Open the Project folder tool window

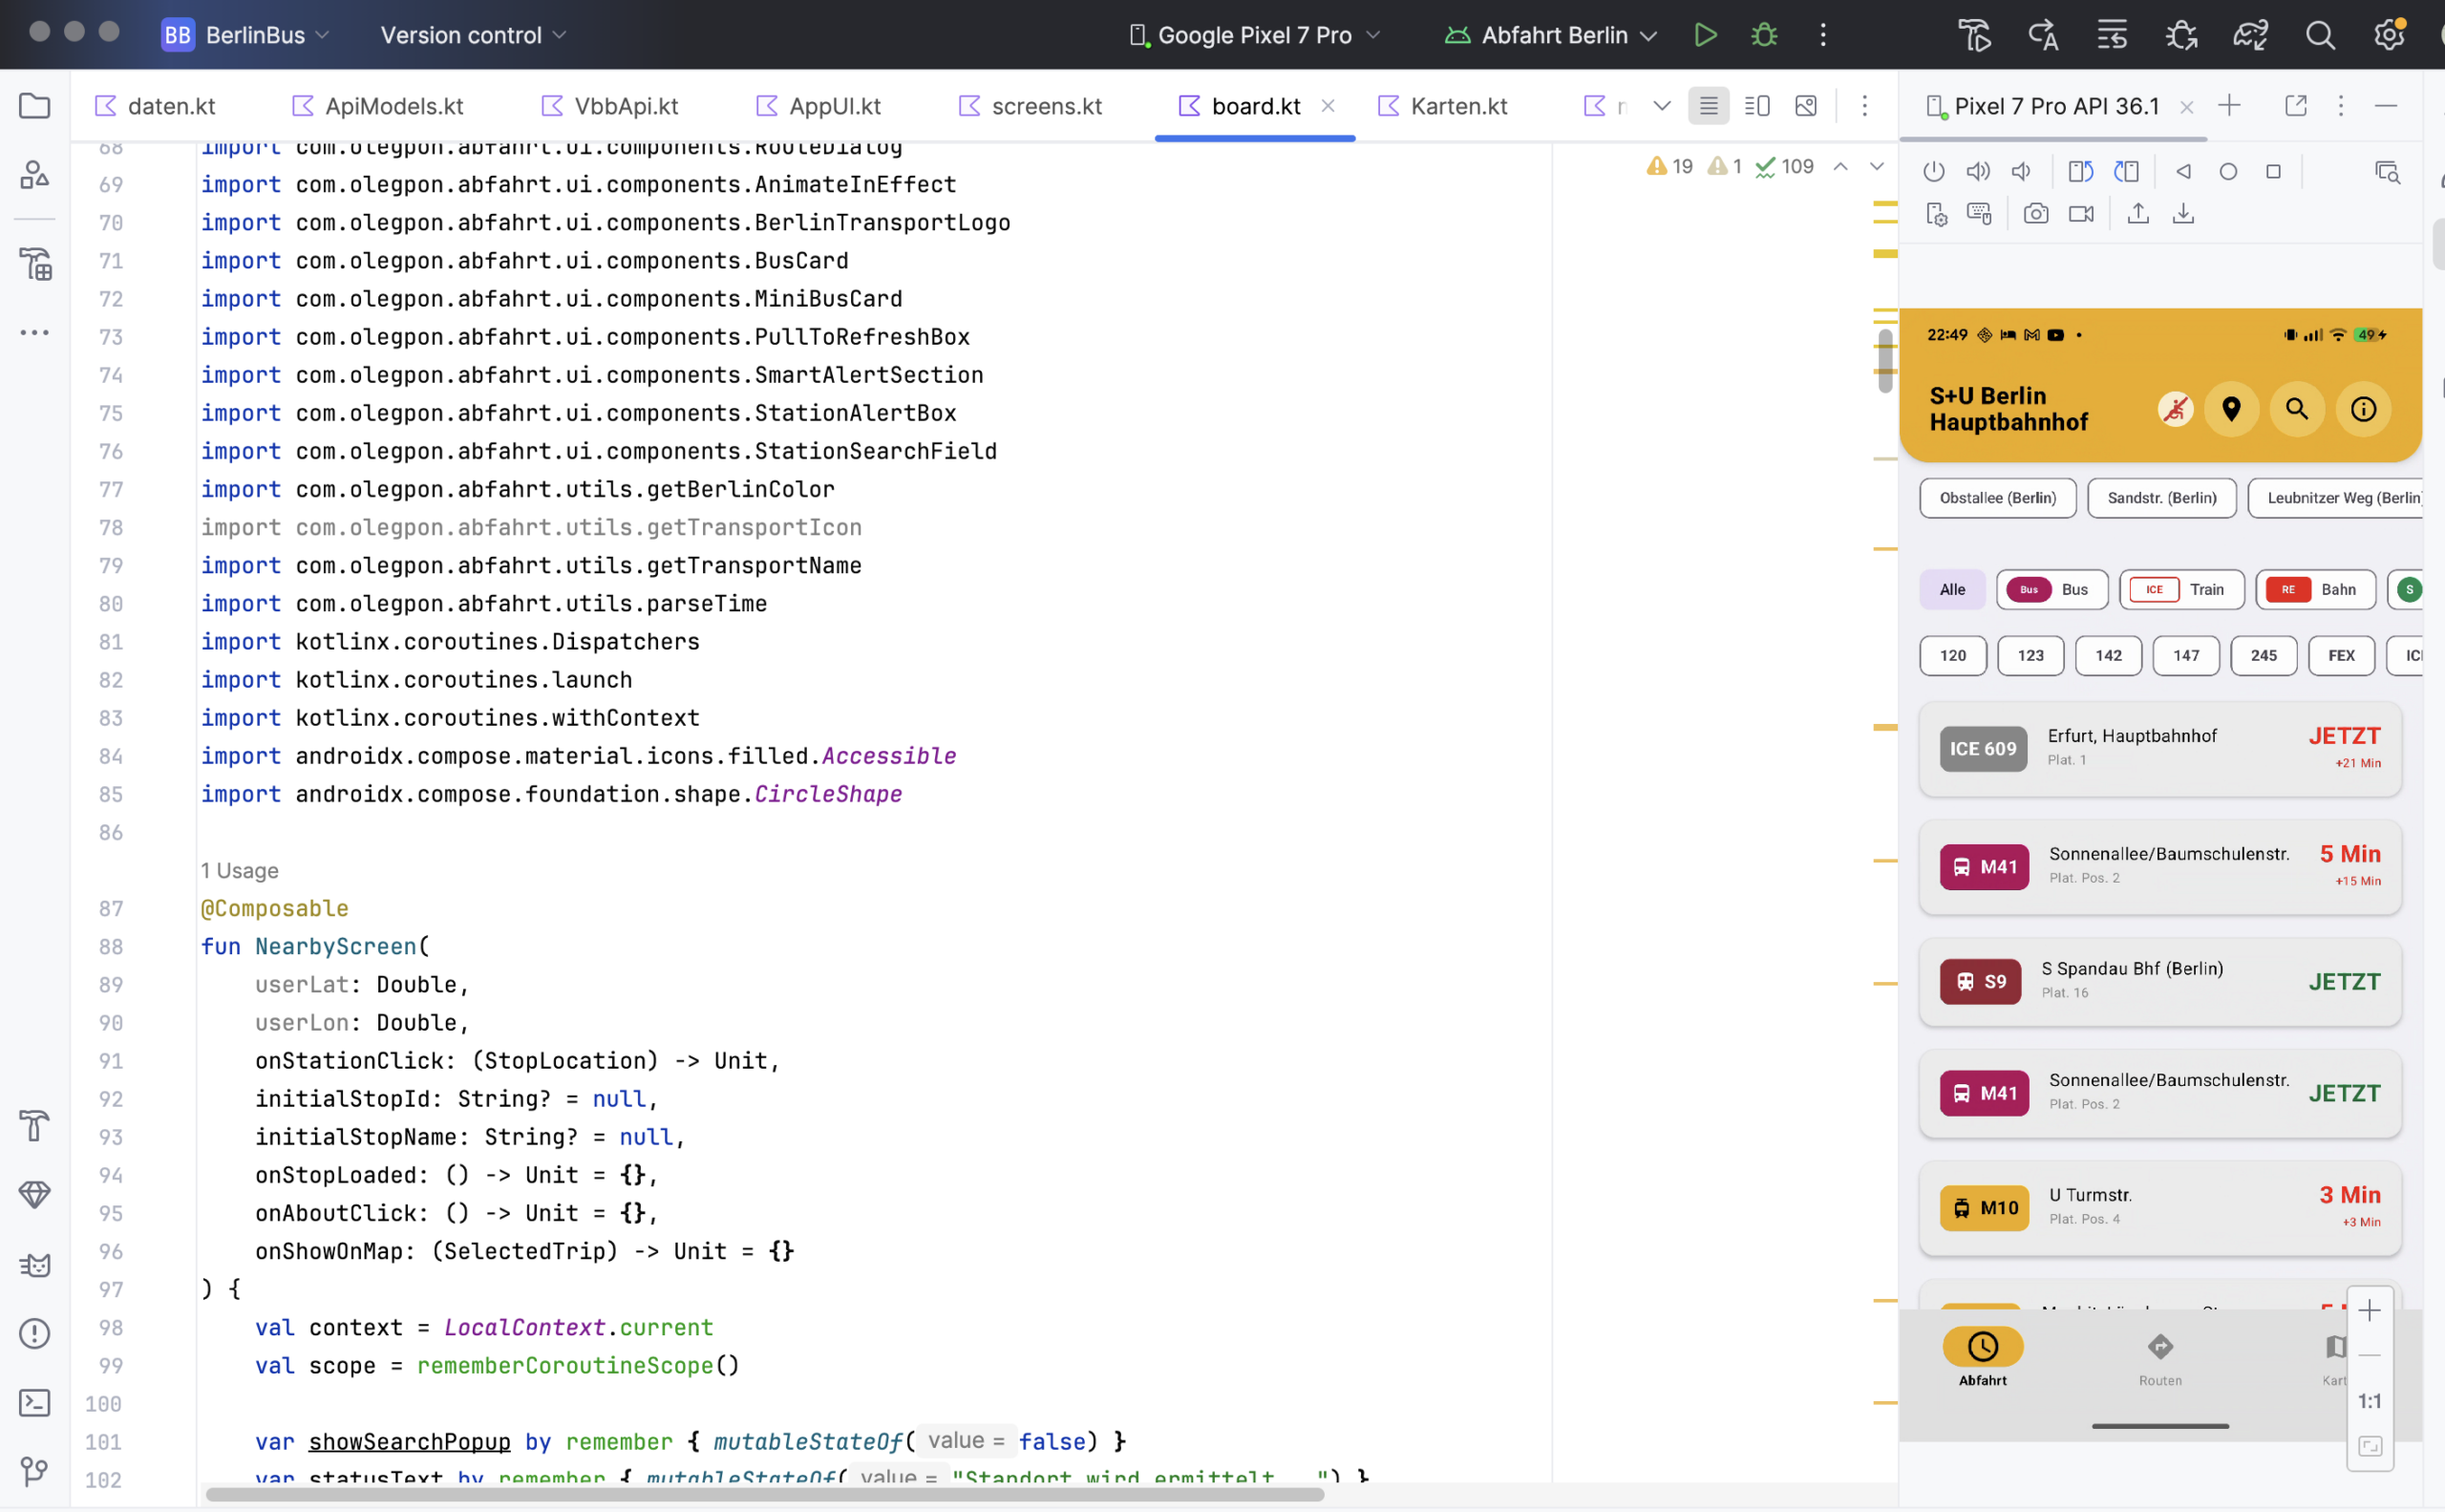coord(35,105)
